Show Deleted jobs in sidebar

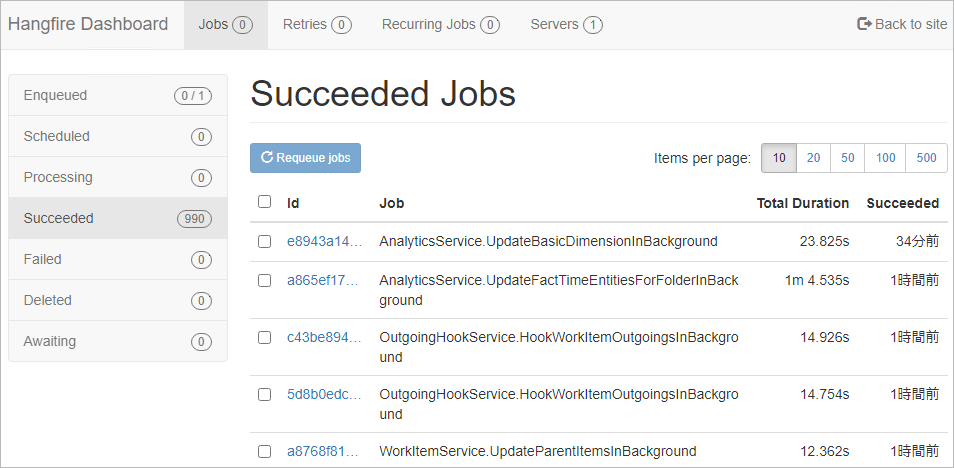117,300
